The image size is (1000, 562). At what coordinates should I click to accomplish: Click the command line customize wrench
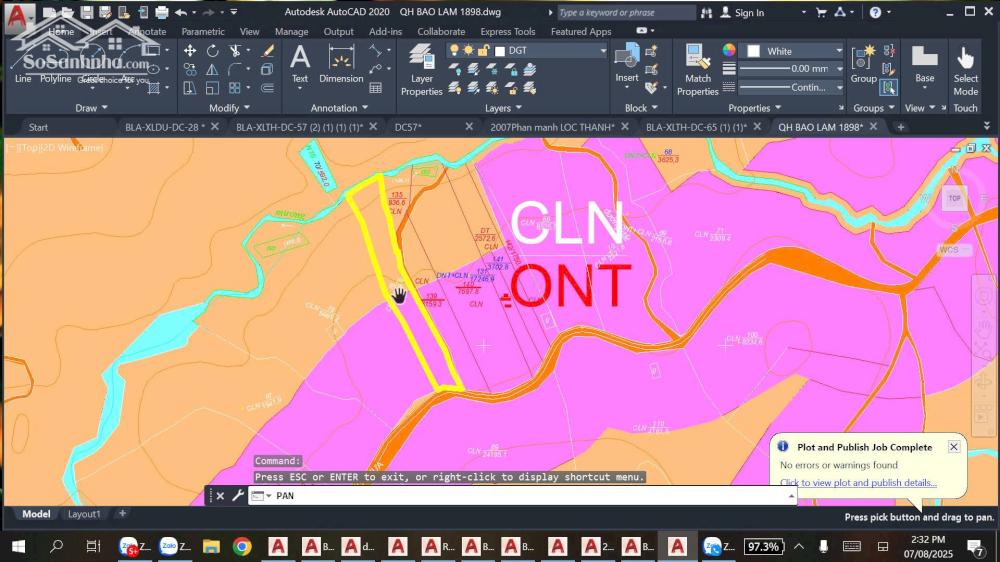[x=237, y=496]
